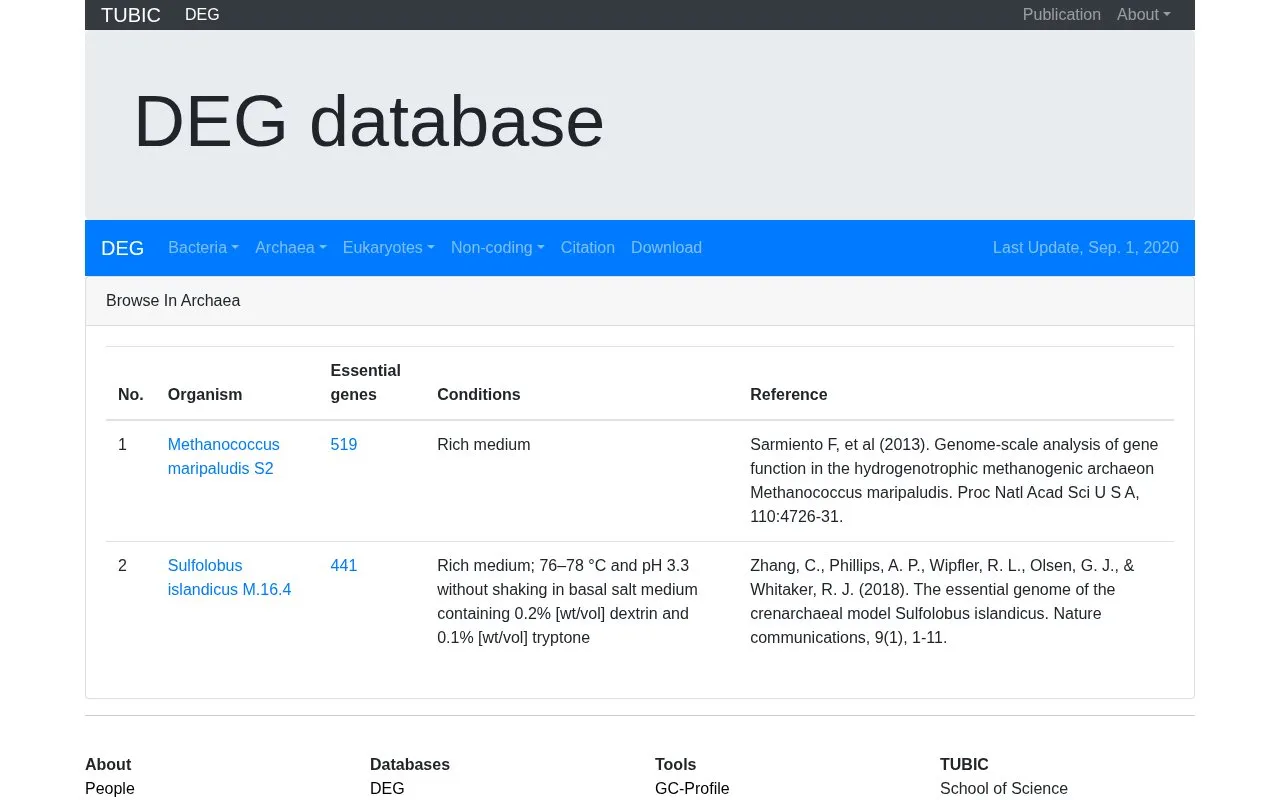Screen dimensions: 1280x800
Task: Click DEG in the top dark bar
Action: tap(202, 15)
